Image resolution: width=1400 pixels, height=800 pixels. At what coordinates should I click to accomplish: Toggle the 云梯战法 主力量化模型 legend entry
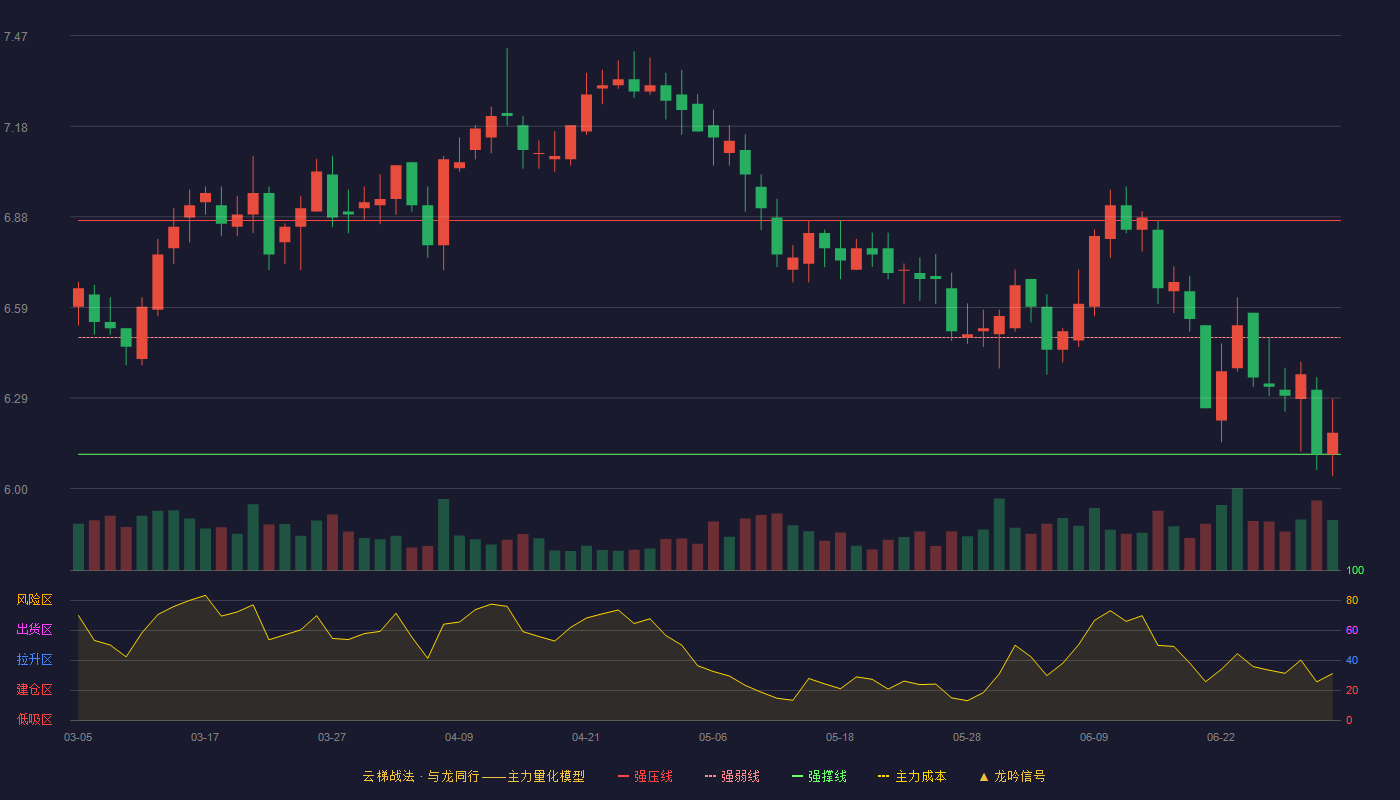[x=473, y=776]
